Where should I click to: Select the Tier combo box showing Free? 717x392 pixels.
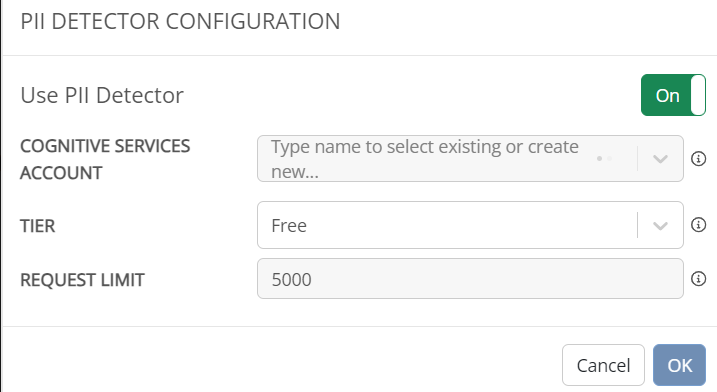pyautogui.click(x=470, y=225)
